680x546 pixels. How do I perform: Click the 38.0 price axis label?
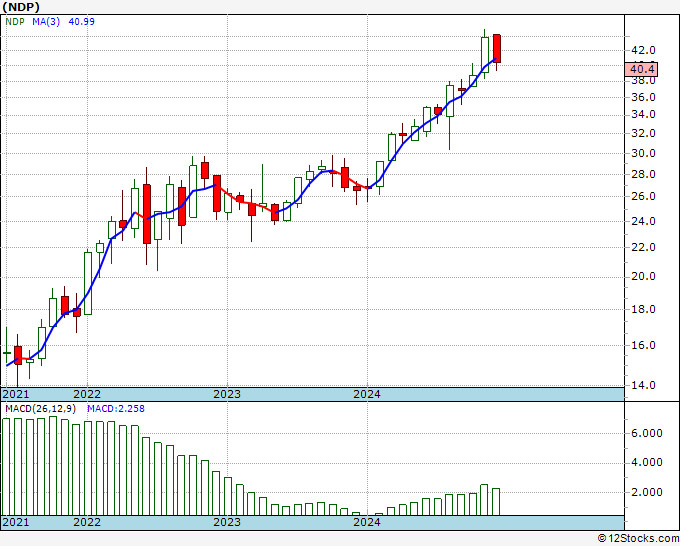[643, 81]
